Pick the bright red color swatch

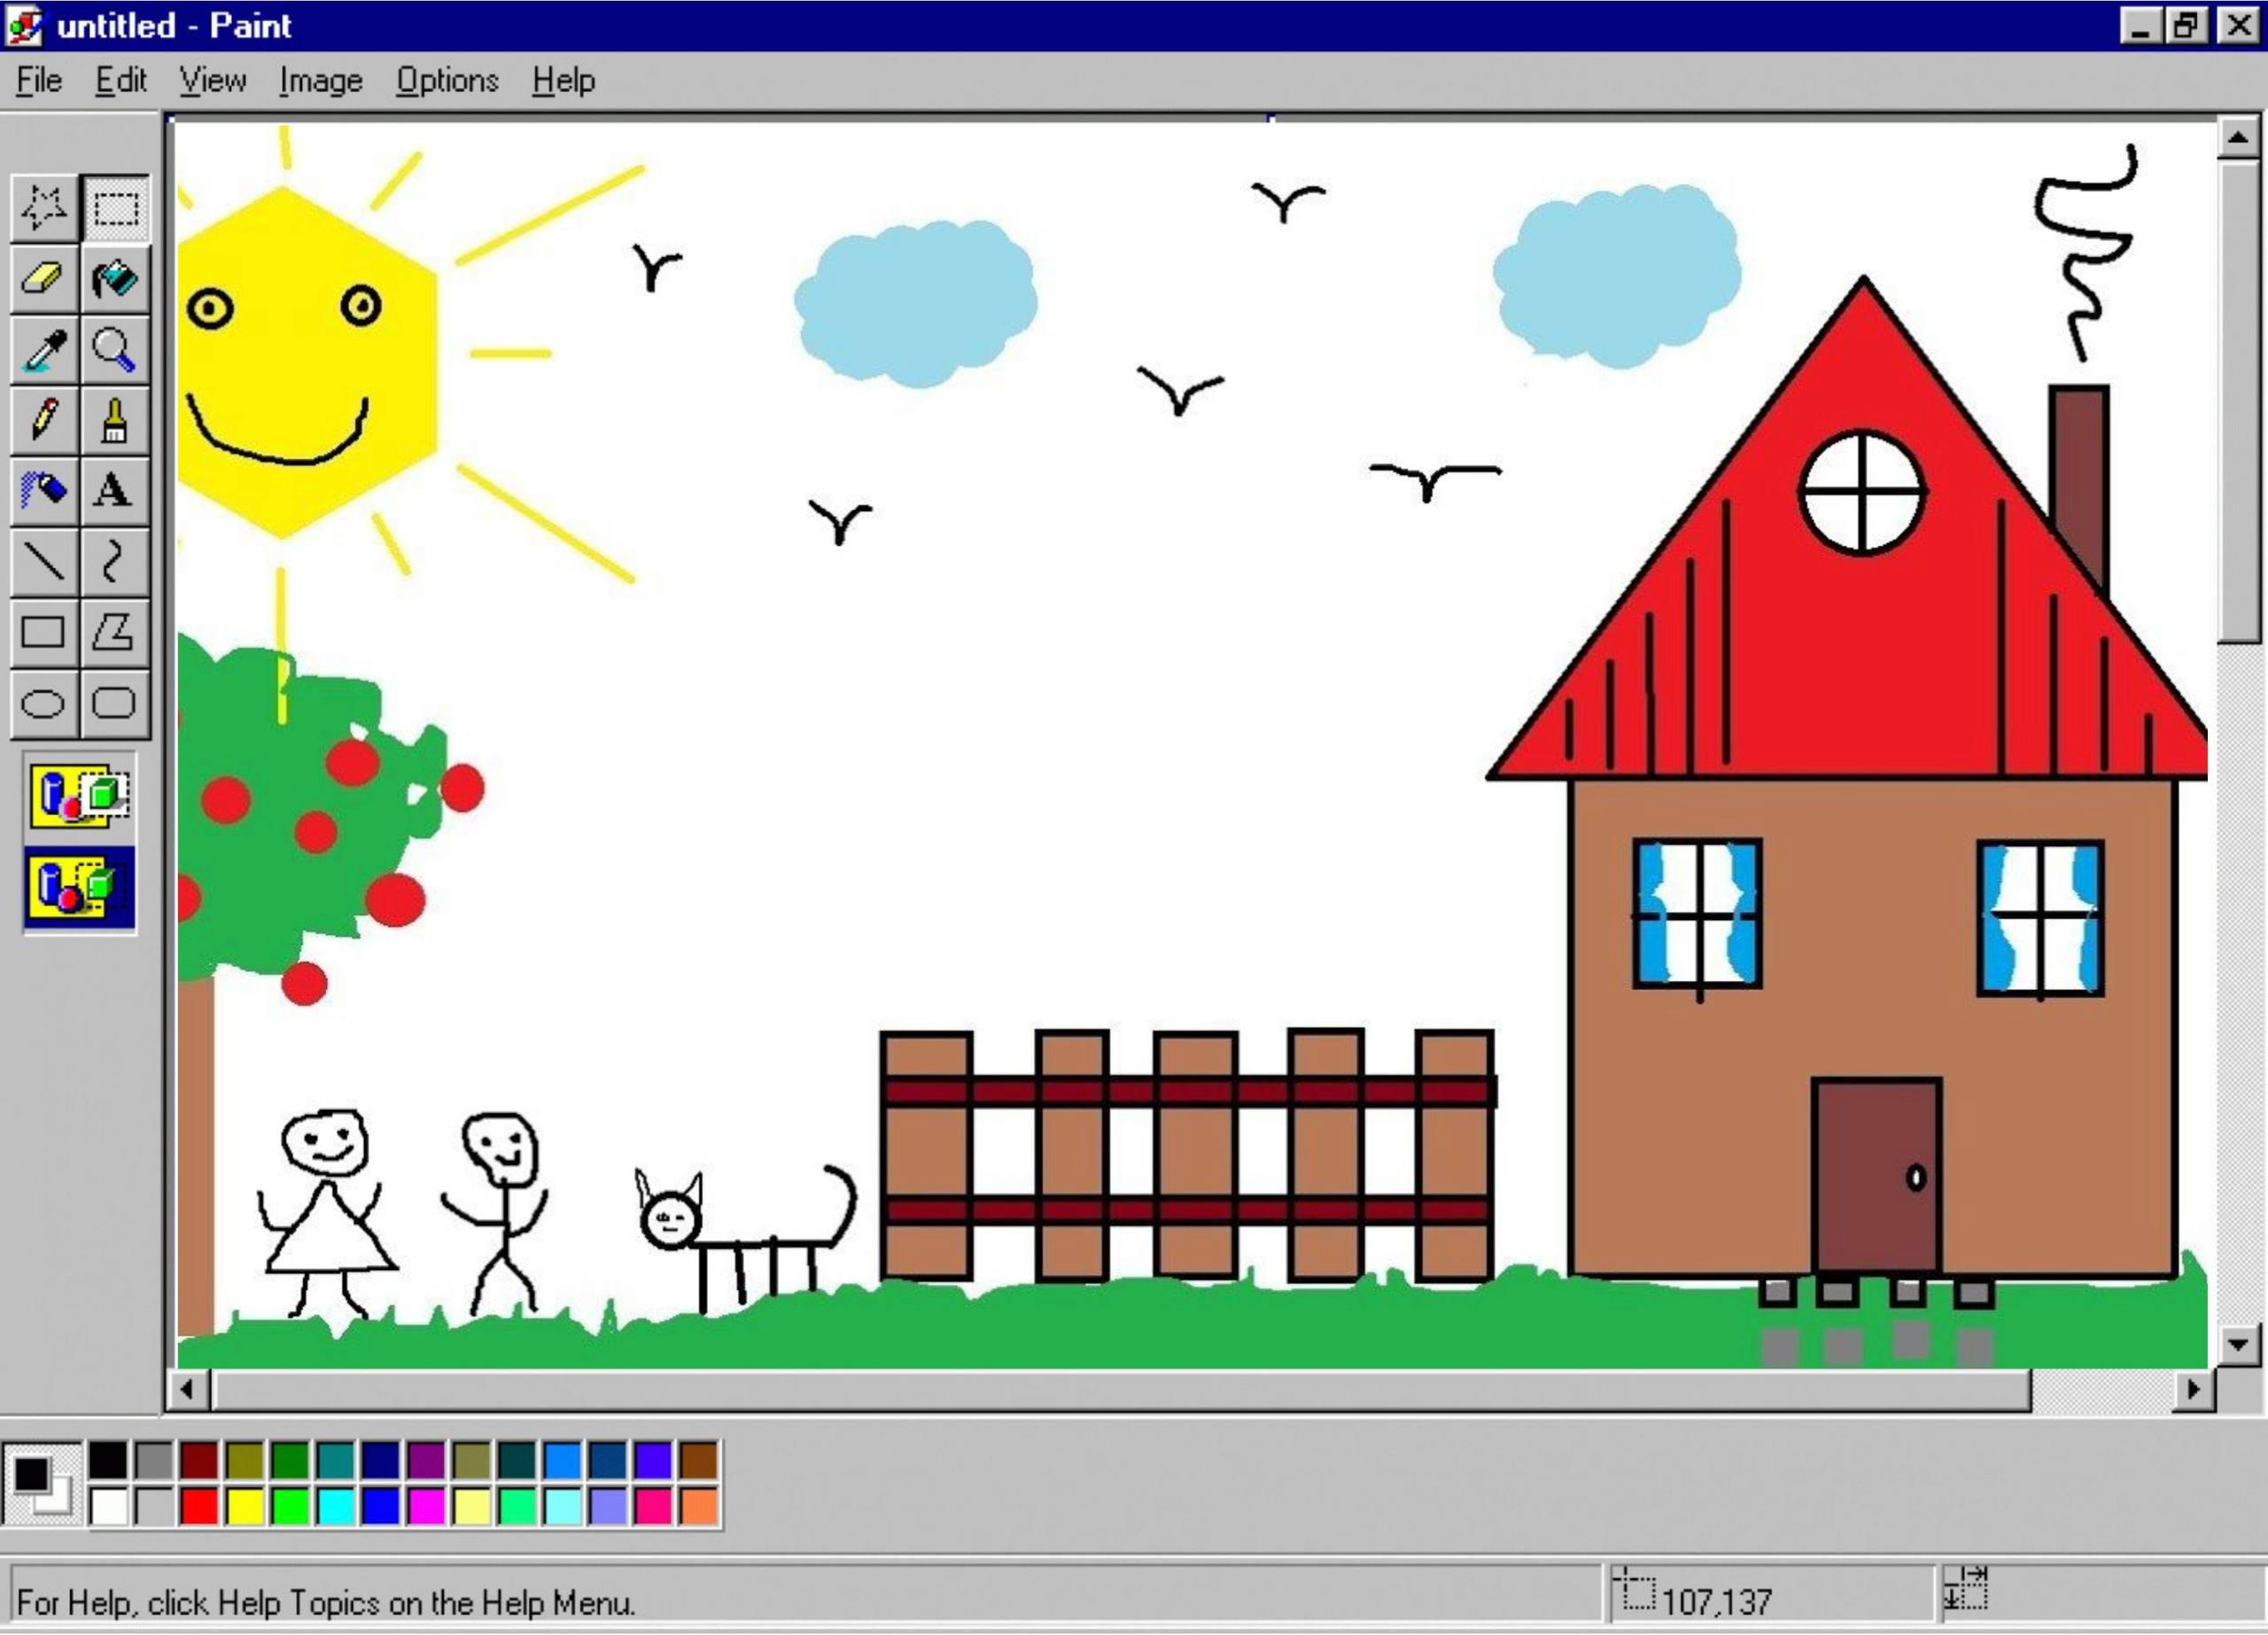(199, 1506)
